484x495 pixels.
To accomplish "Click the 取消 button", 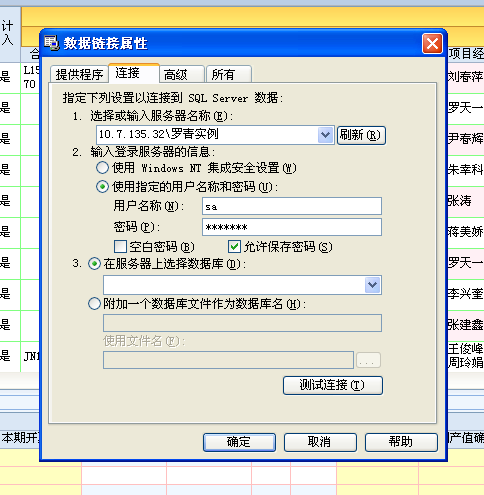I will point(320,442).
